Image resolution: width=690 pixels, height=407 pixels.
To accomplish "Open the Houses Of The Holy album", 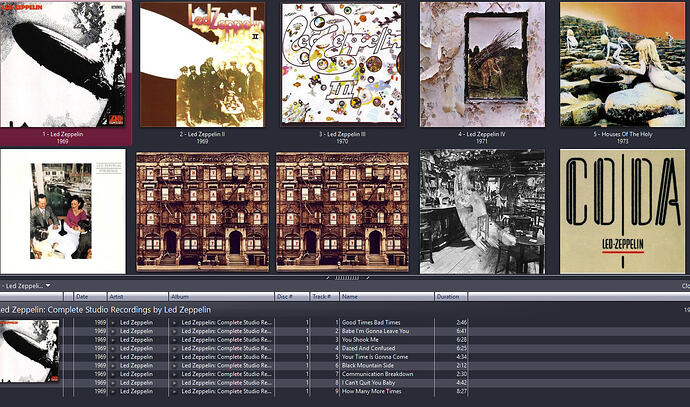I will click(622, 65).
